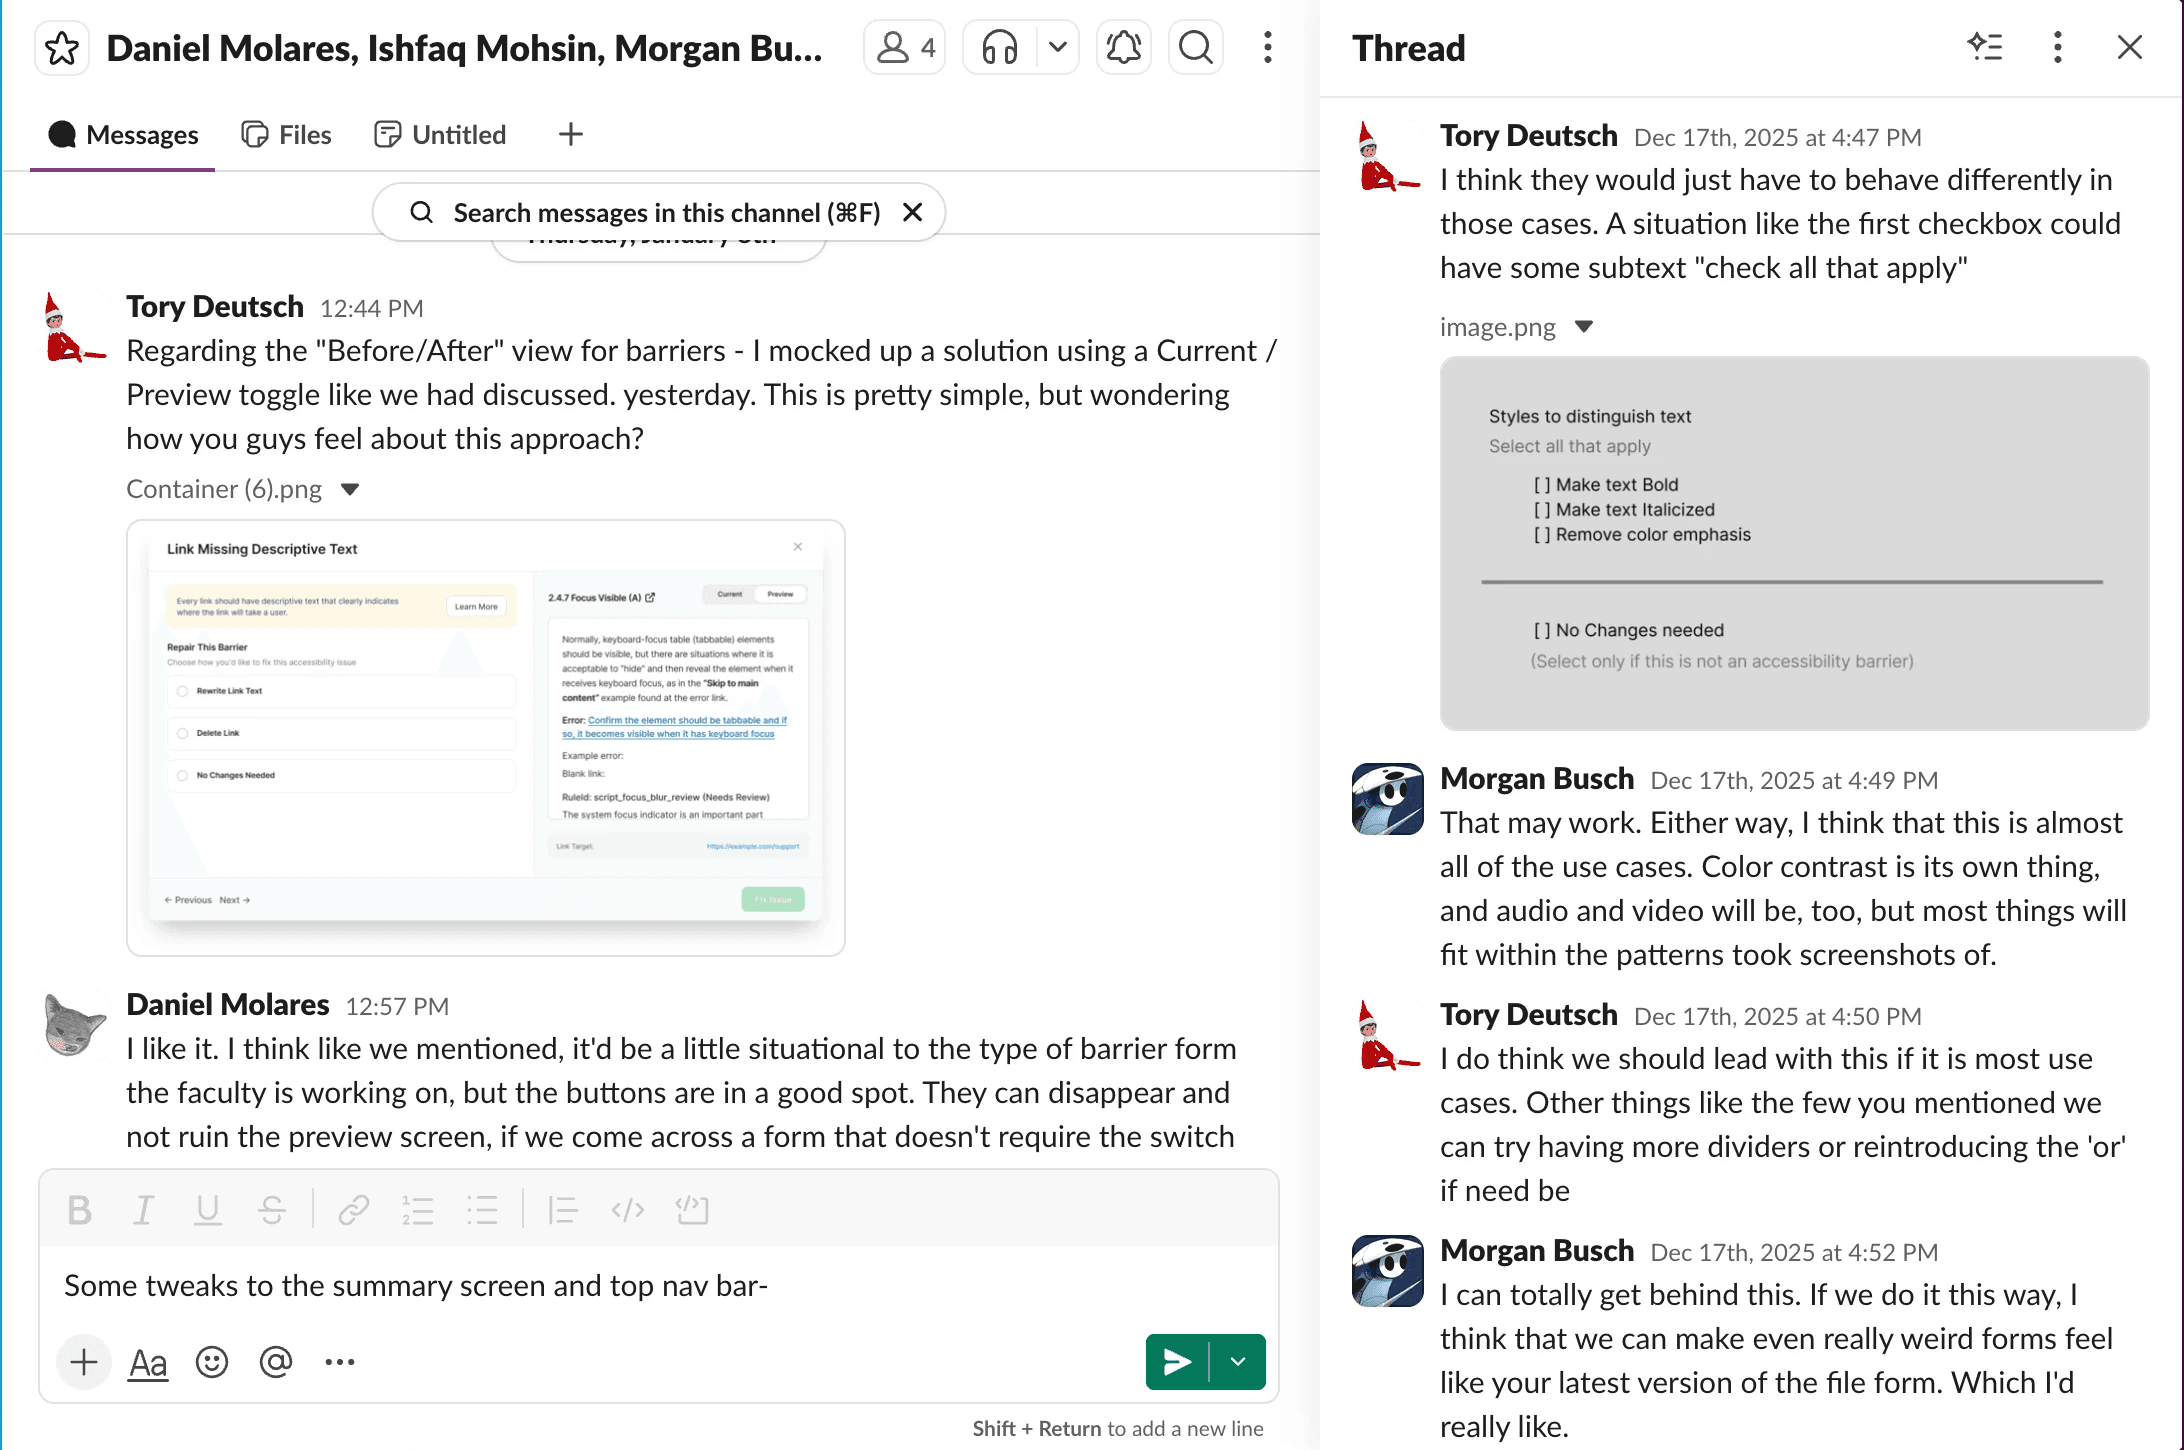Open notification bell settings

1124,47
